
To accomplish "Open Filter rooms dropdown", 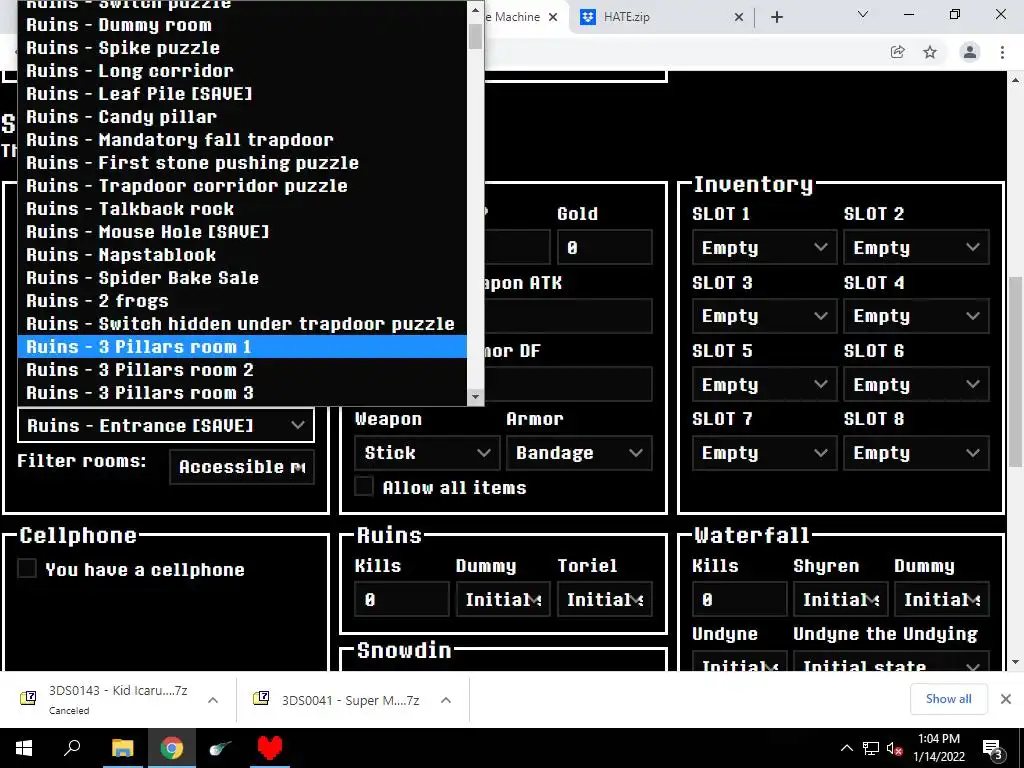I will pos(242,467).
